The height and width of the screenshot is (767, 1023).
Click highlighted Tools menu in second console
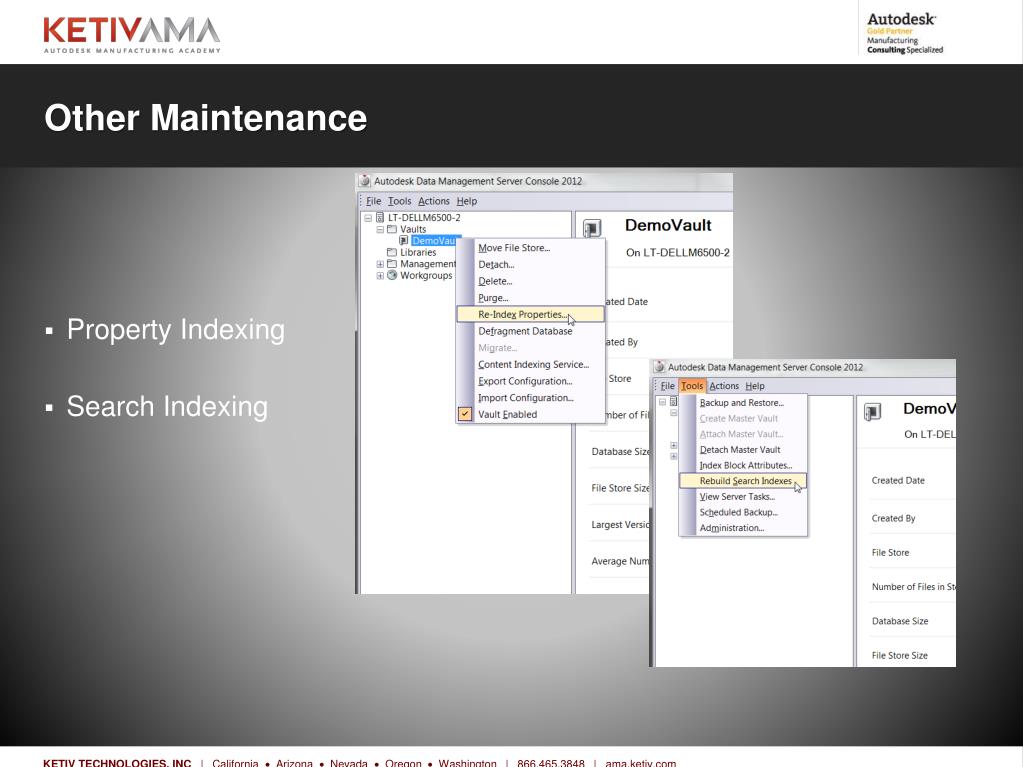[x=692, y=386]
